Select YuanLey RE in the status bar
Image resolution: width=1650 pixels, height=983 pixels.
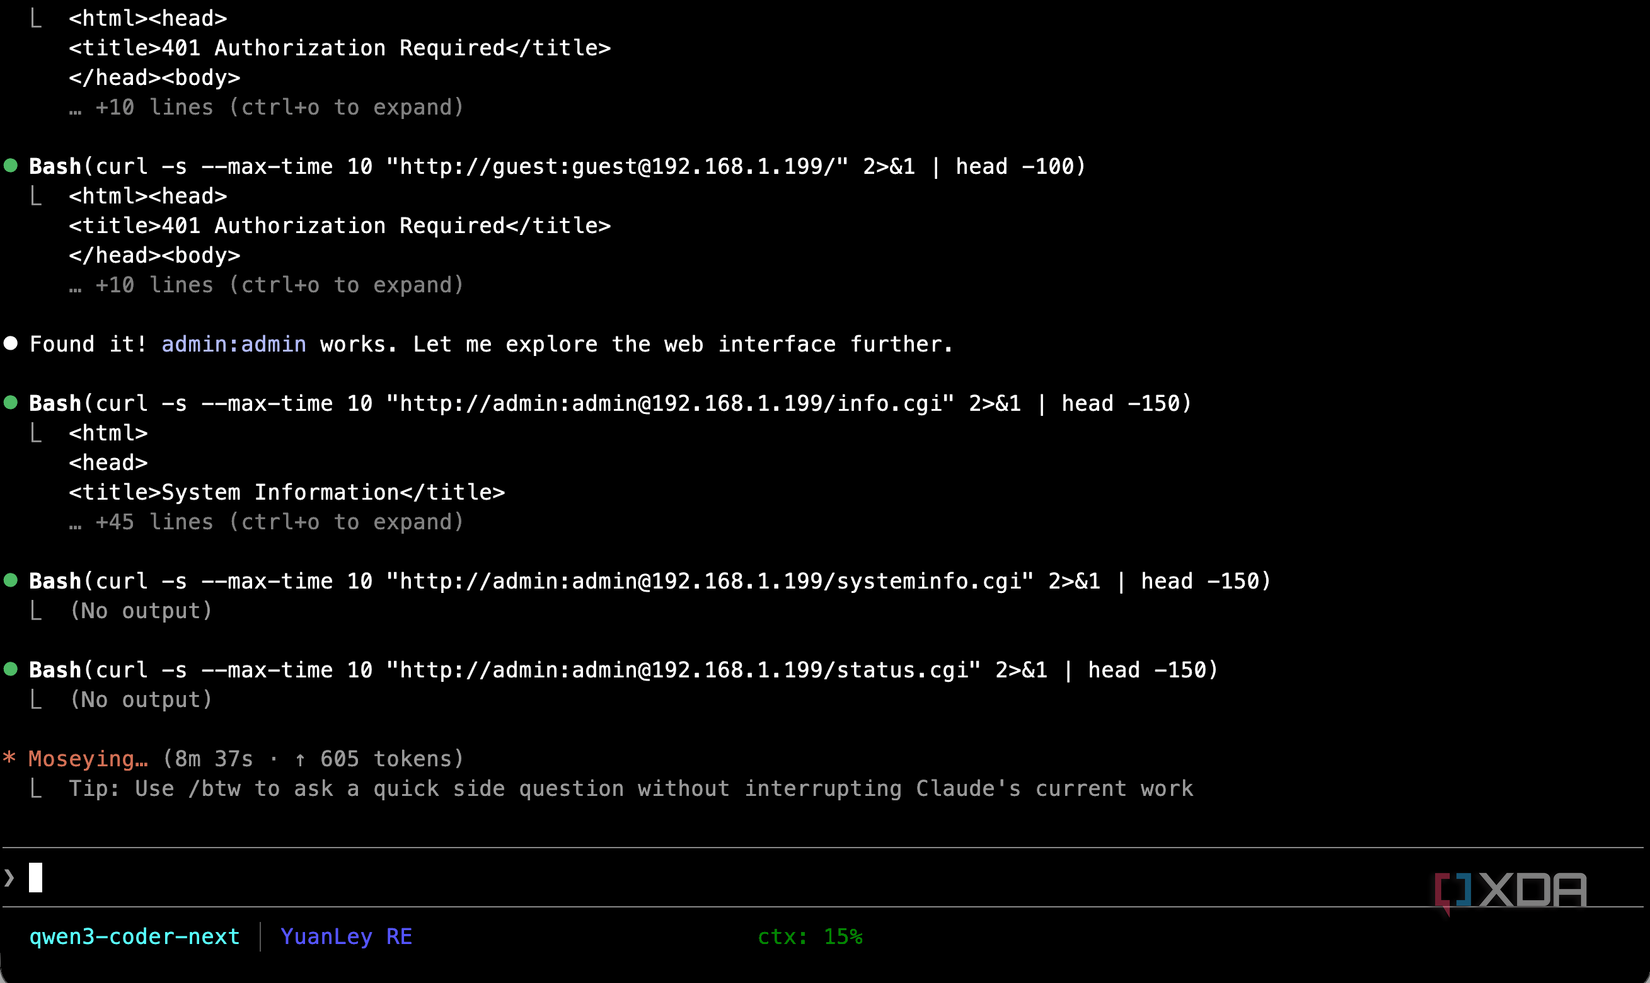[x=346, y=936]
